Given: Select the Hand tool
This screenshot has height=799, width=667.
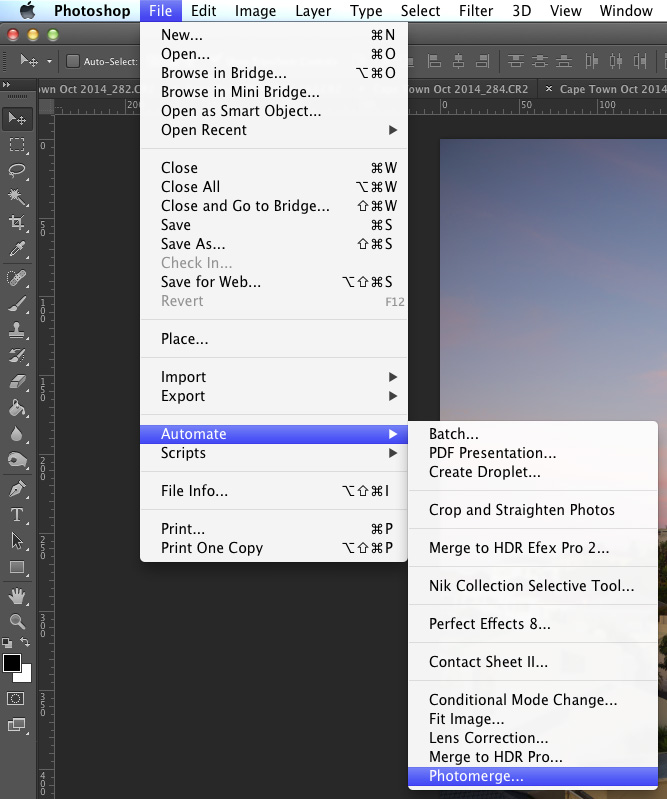Looking at the screenshot, I should 17,596.
